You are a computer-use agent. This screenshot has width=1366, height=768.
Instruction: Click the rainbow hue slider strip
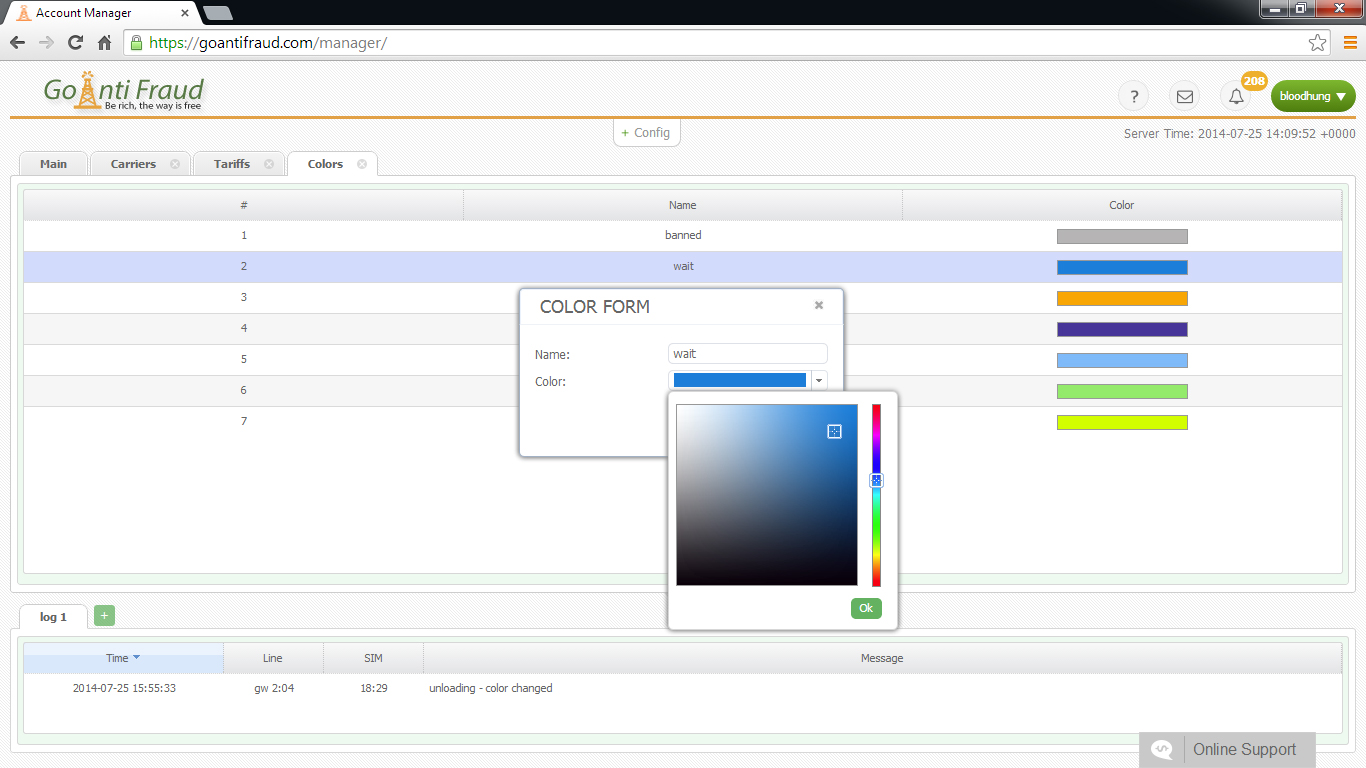876,530
